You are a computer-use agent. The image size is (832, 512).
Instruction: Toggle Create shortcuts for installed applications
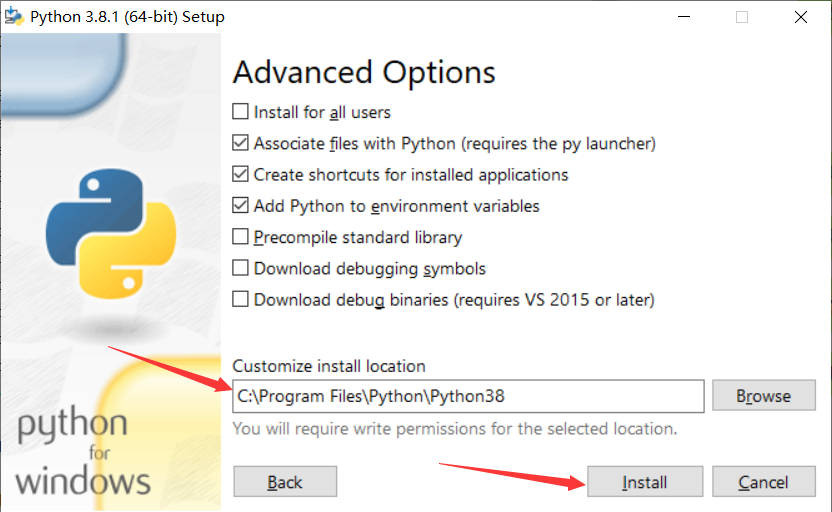pyautogui.click(x=240, y=174)
